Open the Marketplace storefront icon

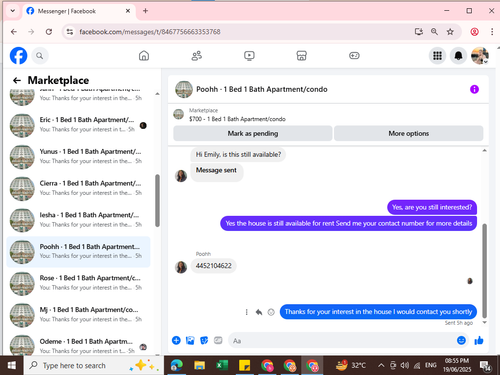(301, 56)
